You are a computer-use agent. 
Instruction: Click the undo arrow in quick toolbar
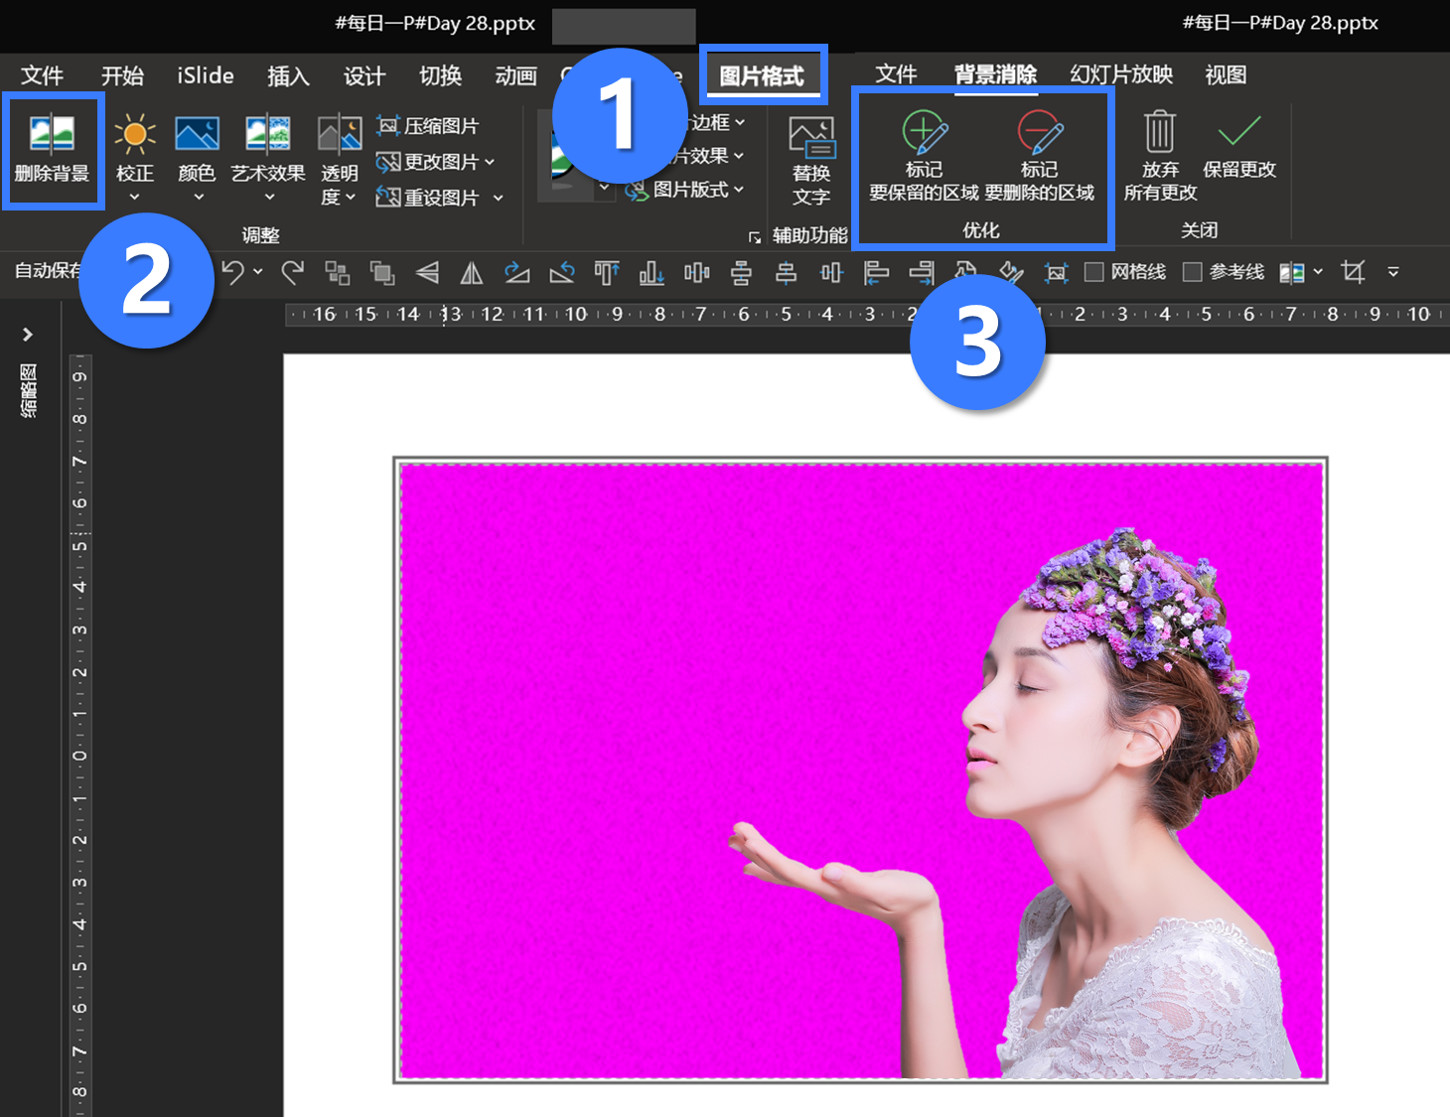[x=233, y=272]
